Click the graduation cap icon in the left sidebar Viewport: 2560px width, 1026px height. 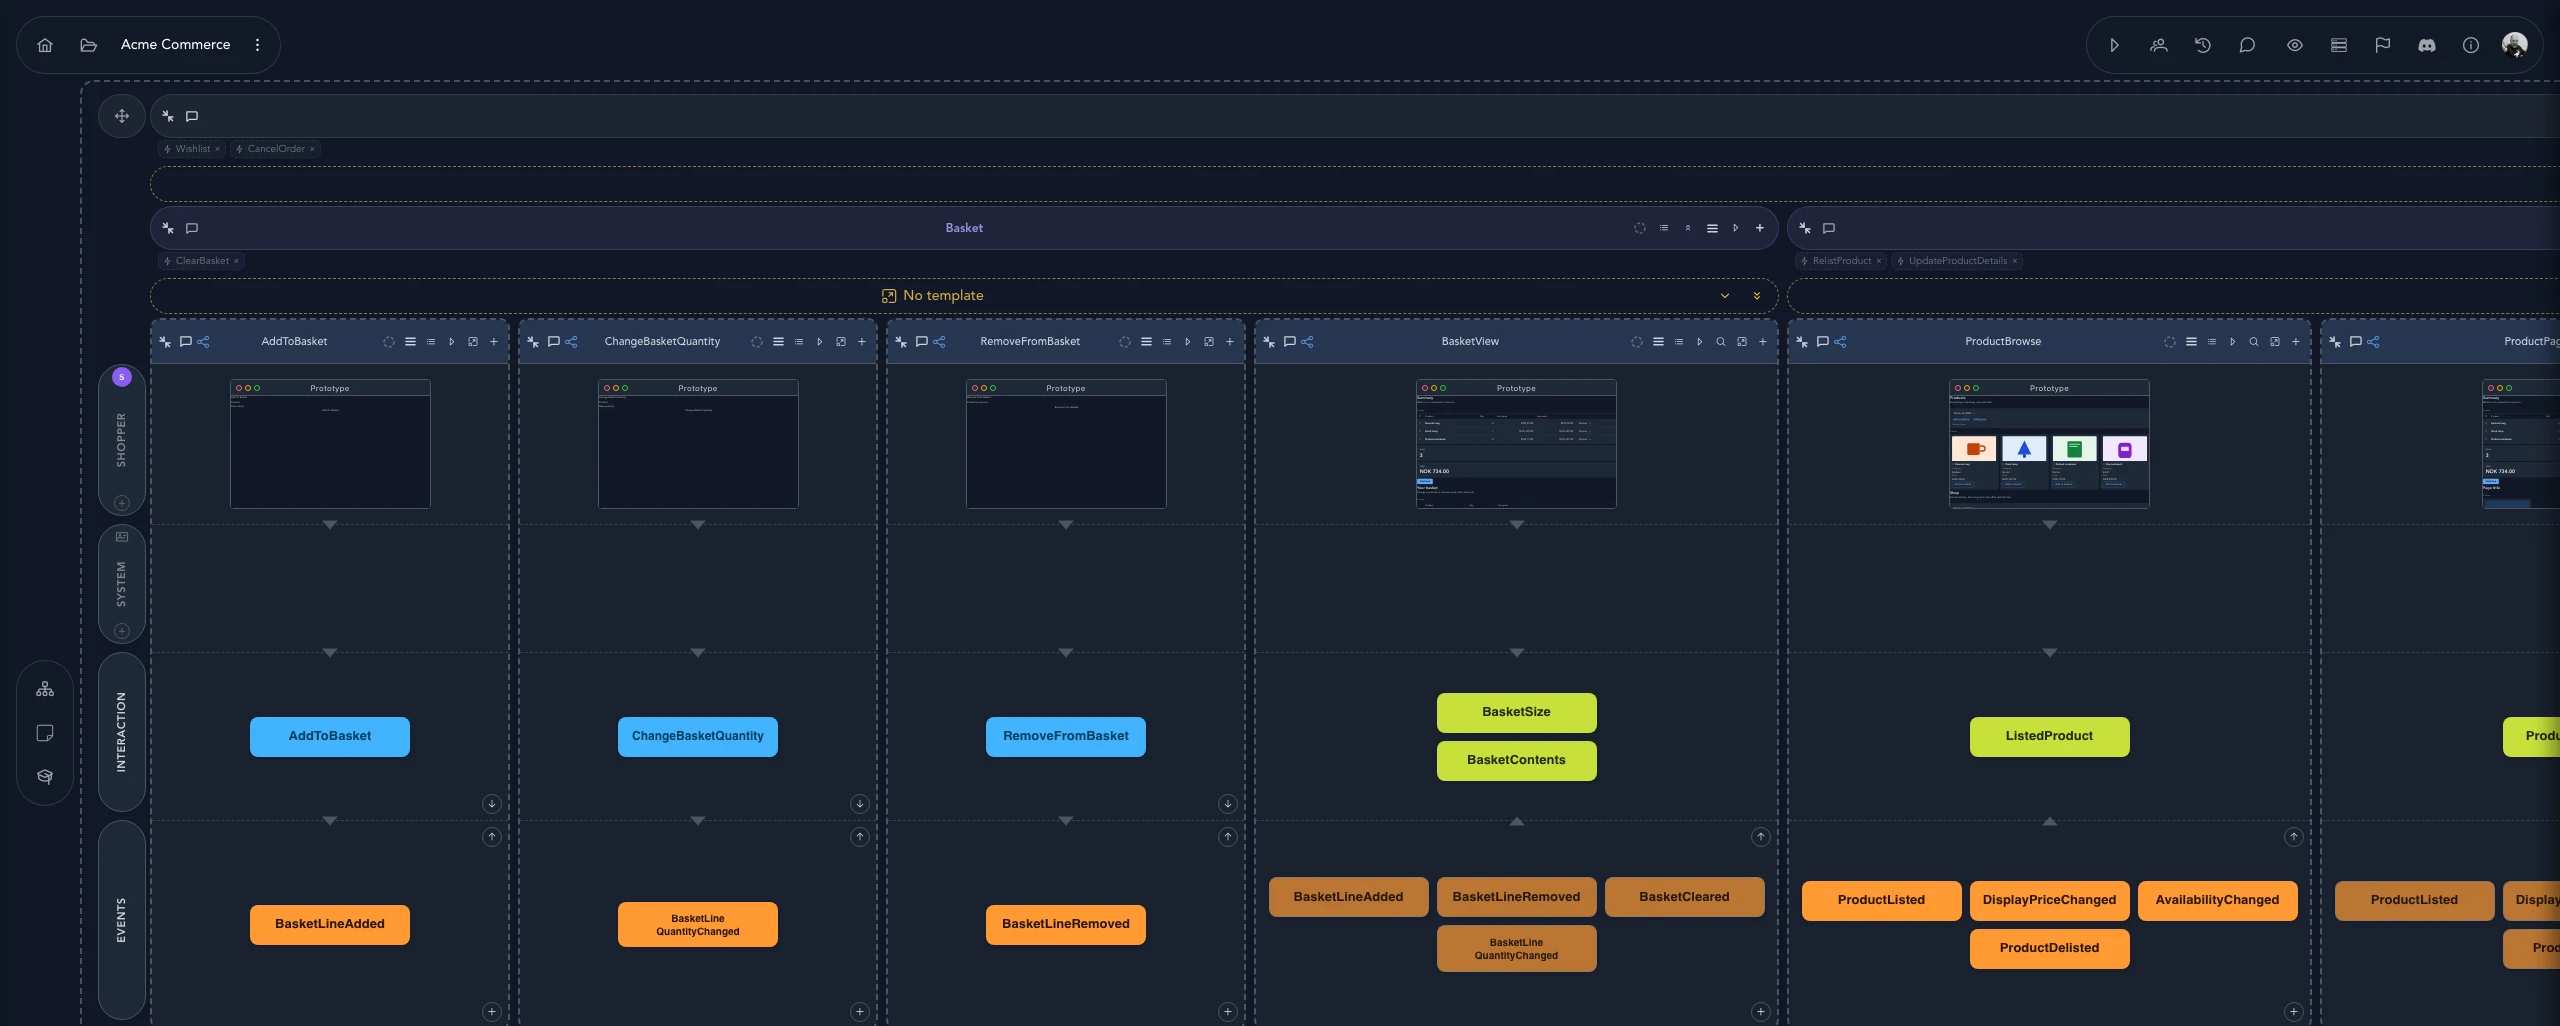tap(45, 777)
